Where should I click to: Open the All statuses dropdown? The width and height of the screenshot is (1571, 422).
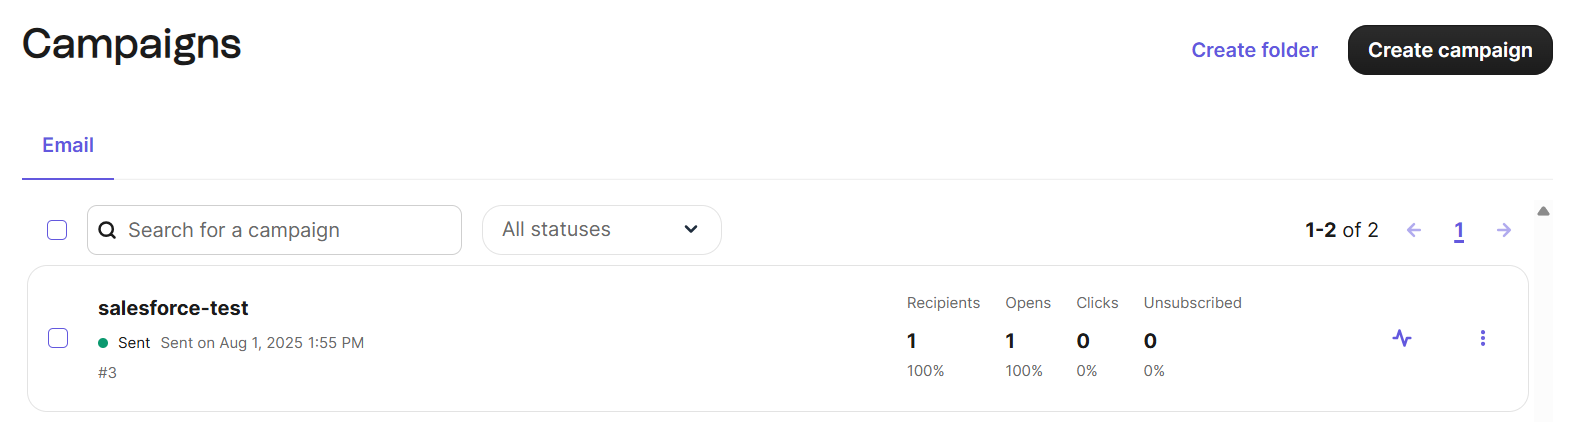pyautogui.click(x=600, y=230)
